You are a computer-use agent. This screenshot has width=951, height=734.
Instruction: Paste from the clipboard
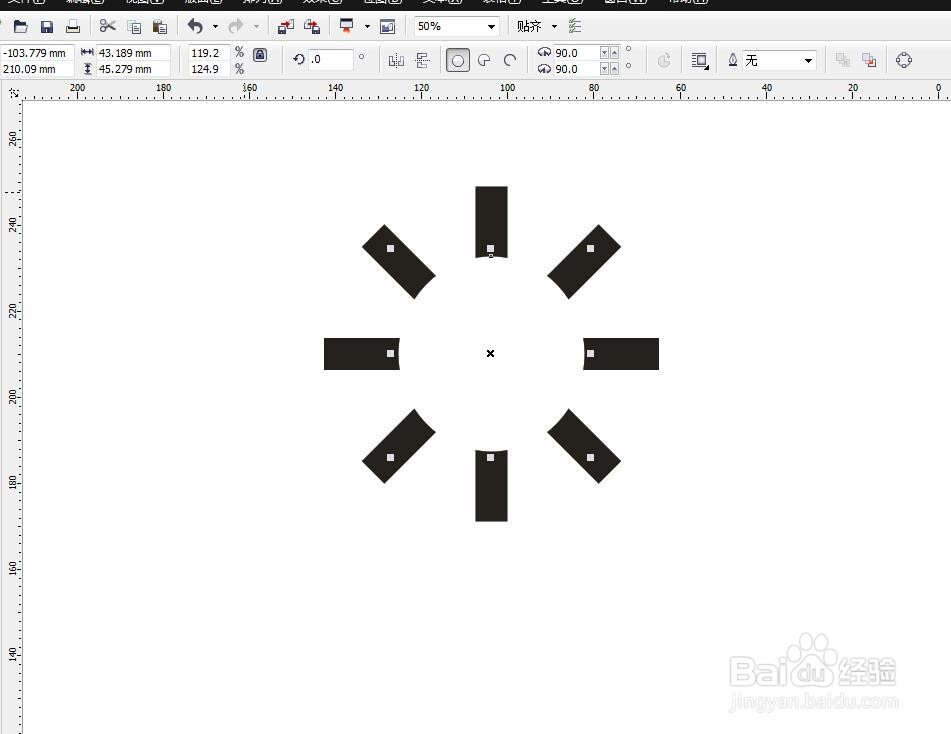coord(158,26)
